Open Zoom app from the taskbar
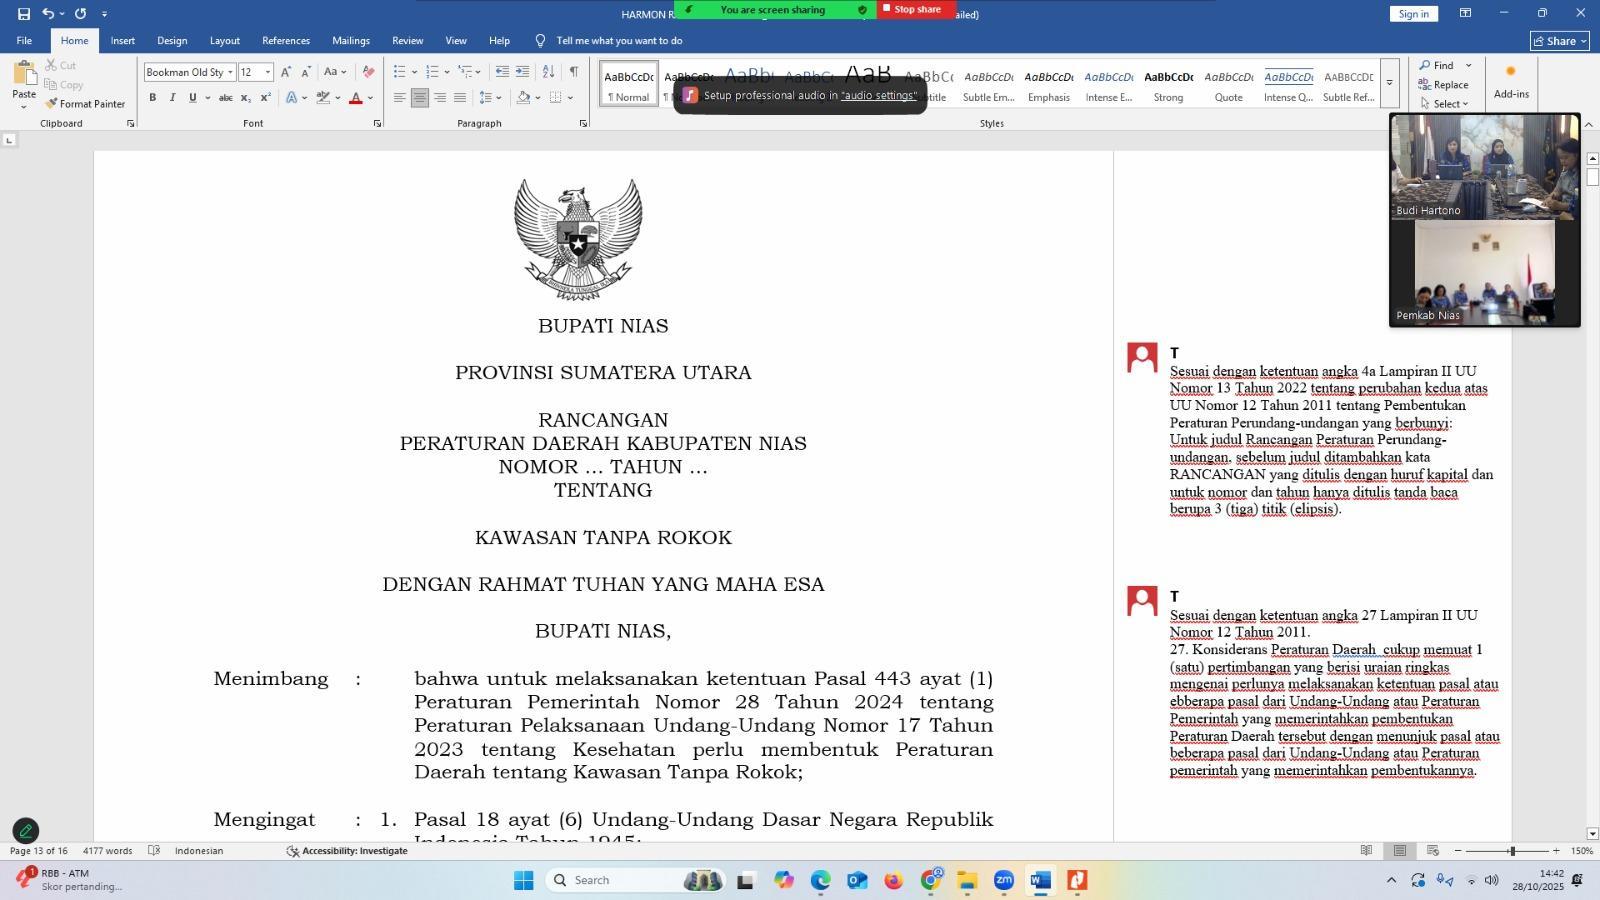Viewport: 1600px width, 900px height. click(1004, 880)
